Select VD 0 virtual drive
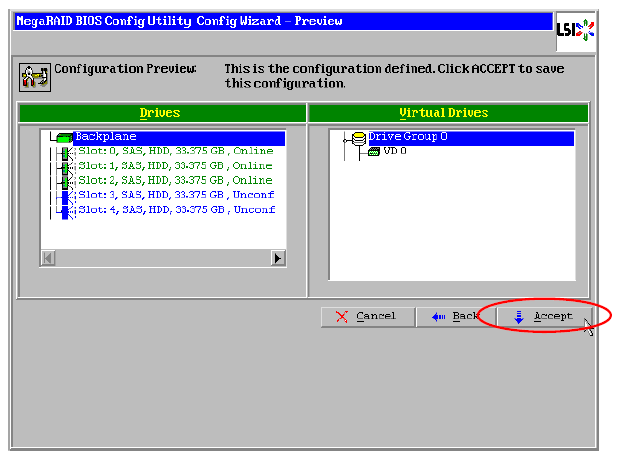The image size is (620, 460). [395, 151]
